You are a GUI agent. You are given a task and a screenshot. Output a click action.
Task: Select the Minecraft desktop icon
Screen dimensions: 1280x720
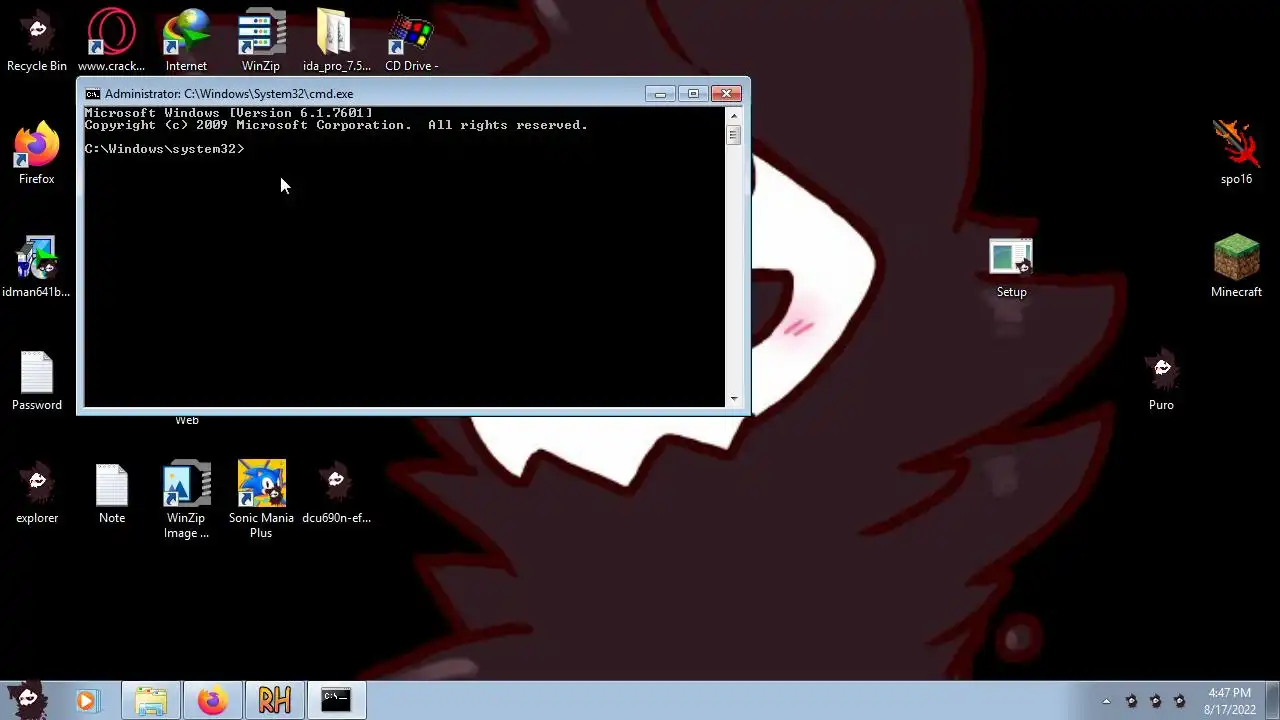[x=1236, y=266]
